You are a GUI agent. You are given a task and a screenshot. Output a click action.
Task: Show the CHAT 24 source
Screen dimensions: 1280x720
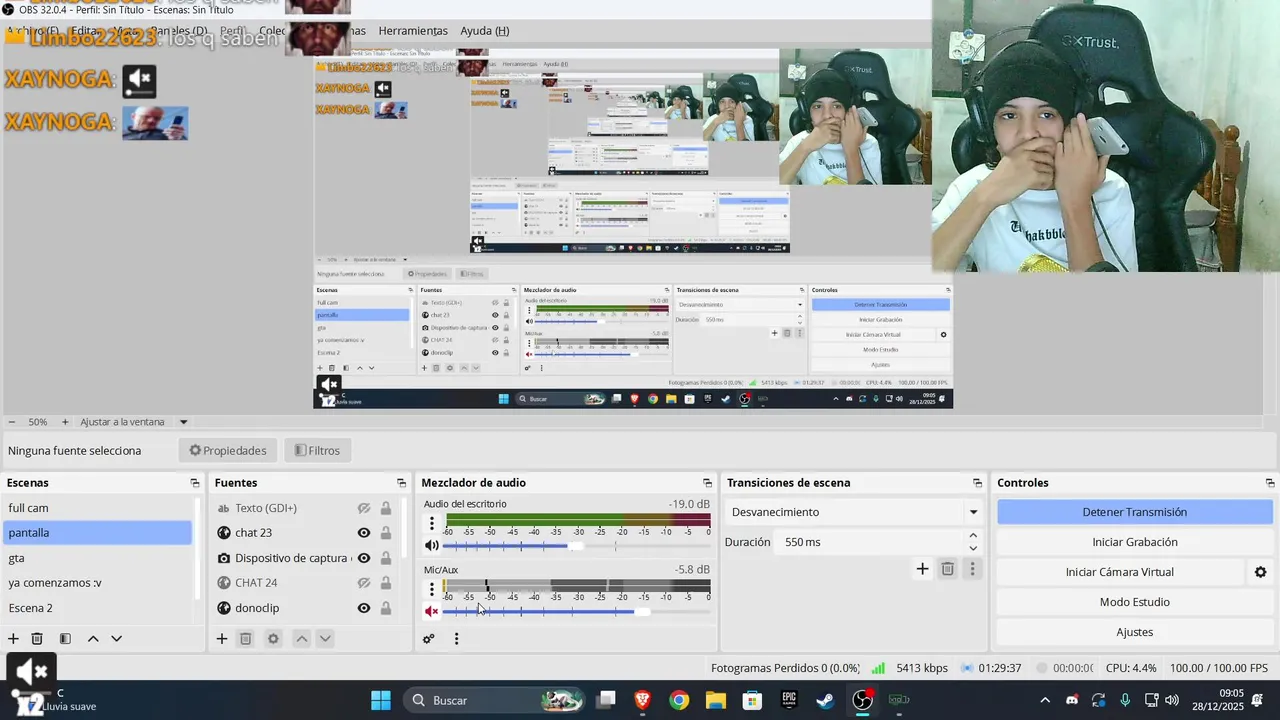pos(364,583)
